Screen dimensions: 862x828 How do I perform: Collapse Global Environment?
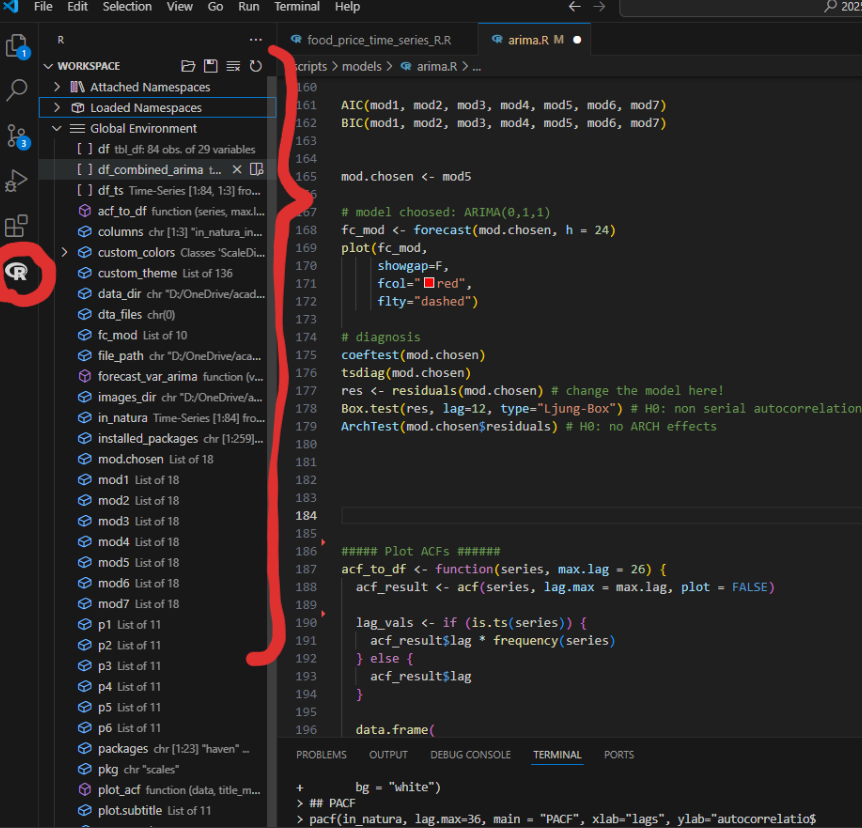[x=57, y=128]
